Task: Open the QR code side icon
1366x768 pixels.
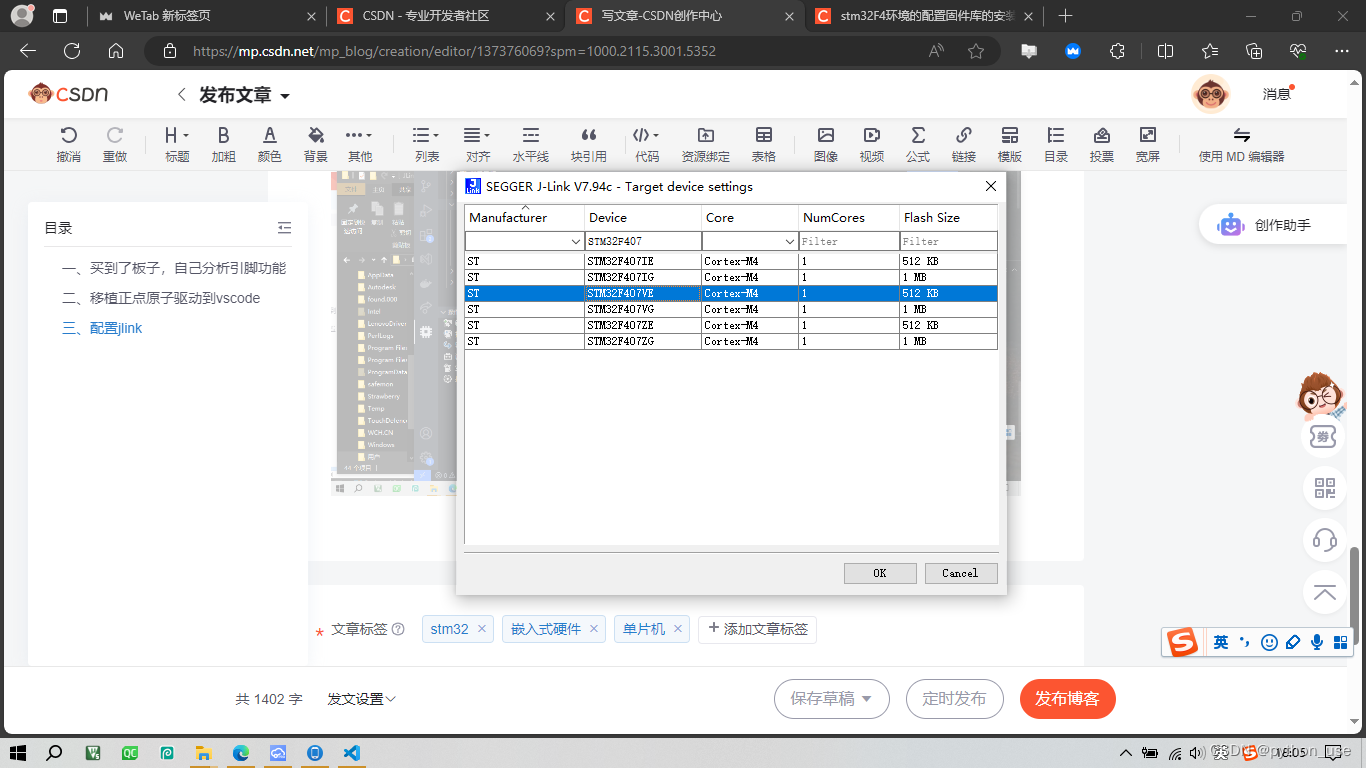Action: tap(1324, 488)
